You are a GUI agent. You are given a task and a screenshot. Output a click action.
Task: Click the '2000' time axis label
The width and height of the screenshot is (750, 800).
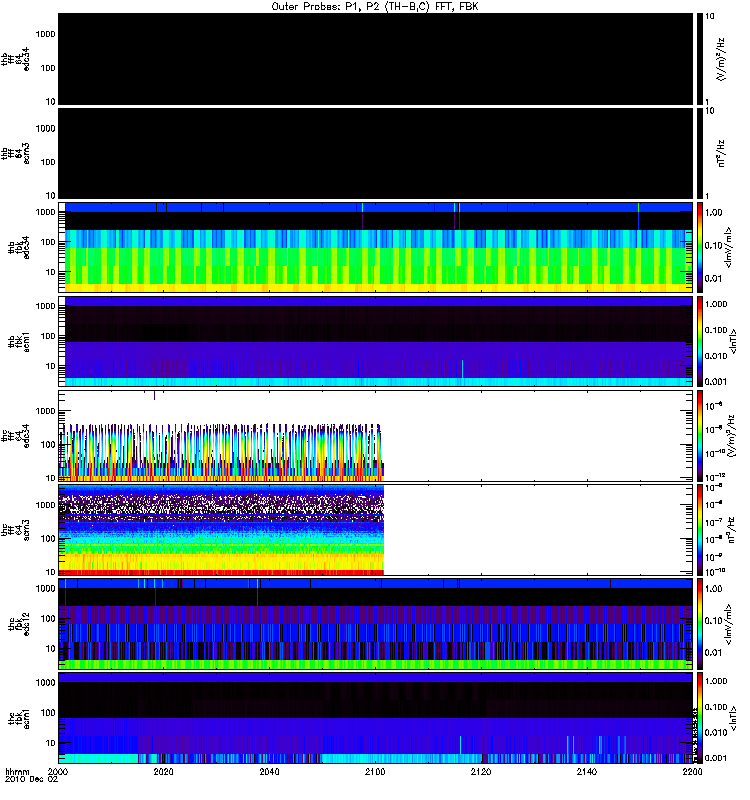(59, 771)
